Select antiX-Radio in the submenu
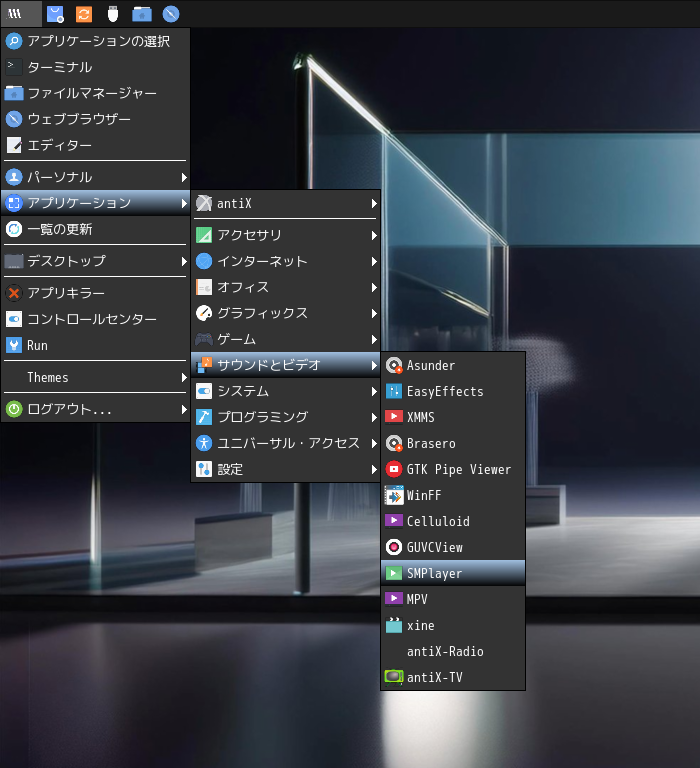 pyautogui.click(x=444, y=651)
